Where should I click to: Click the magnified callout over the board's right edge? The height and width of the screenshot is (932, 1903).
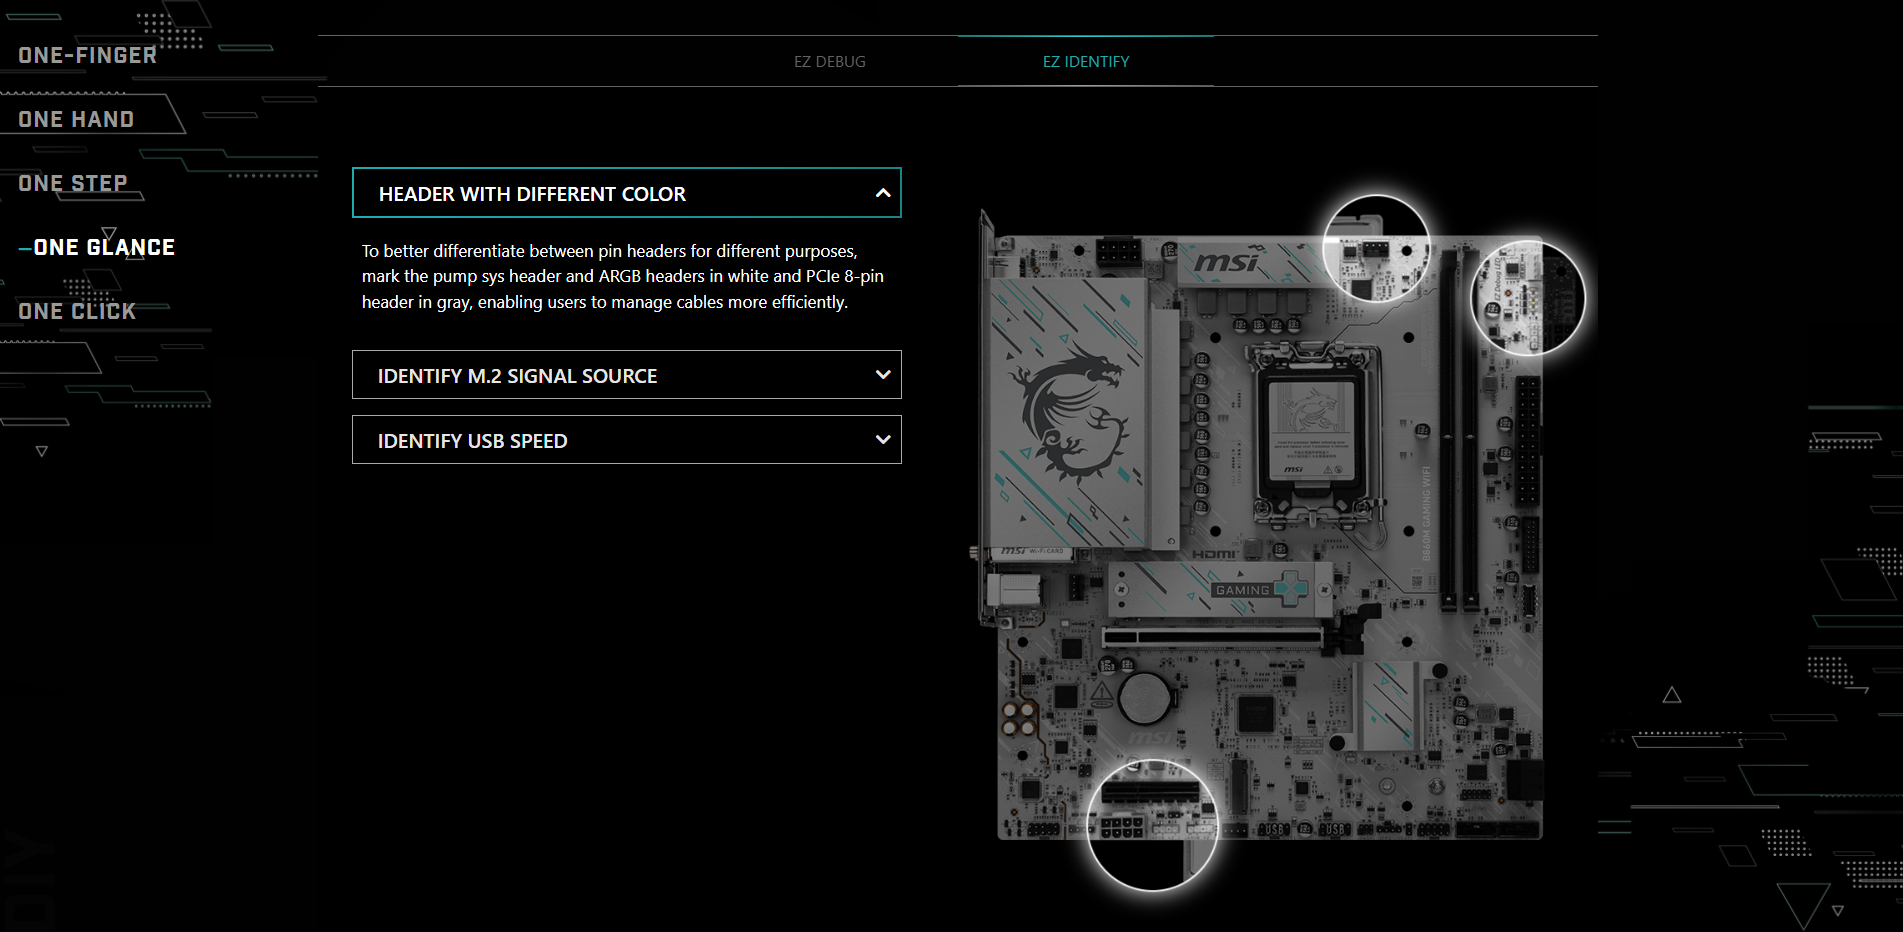pos(1528,298)
